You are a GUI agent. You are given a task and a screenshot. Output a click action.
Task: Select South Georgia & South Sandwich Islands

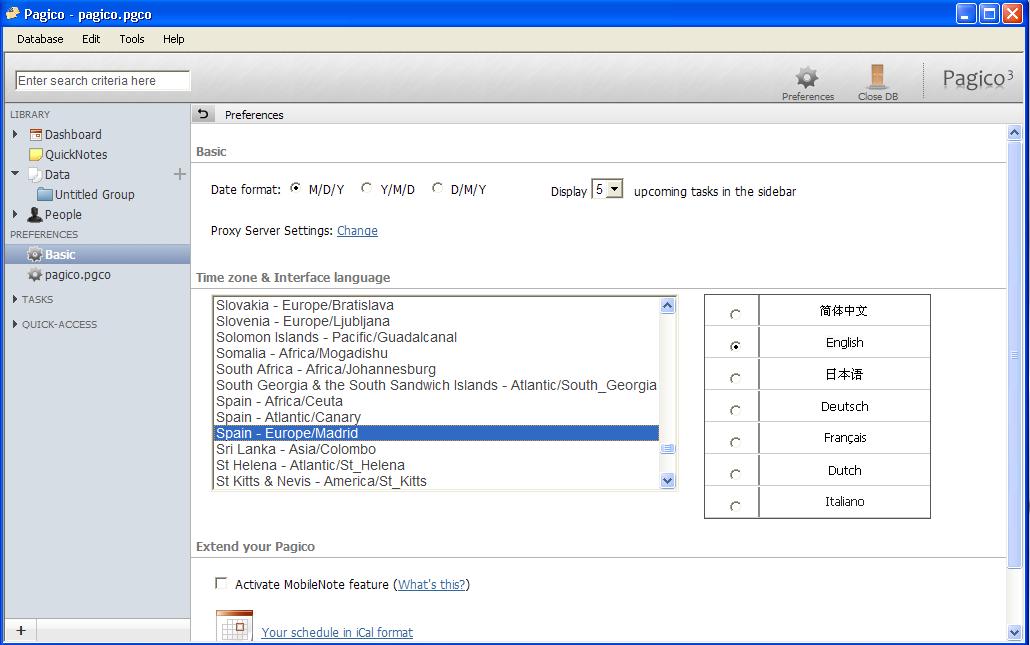(437, 385)
